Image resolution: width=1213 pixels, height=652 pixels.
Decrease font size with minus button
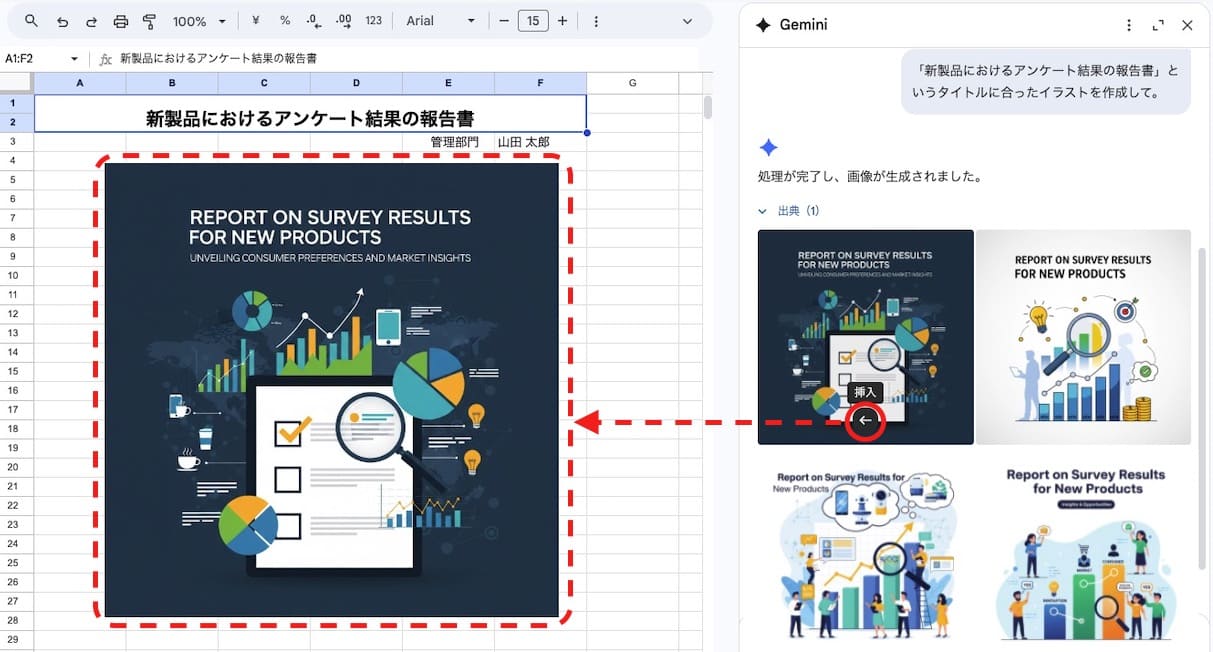tap(504, 21)
